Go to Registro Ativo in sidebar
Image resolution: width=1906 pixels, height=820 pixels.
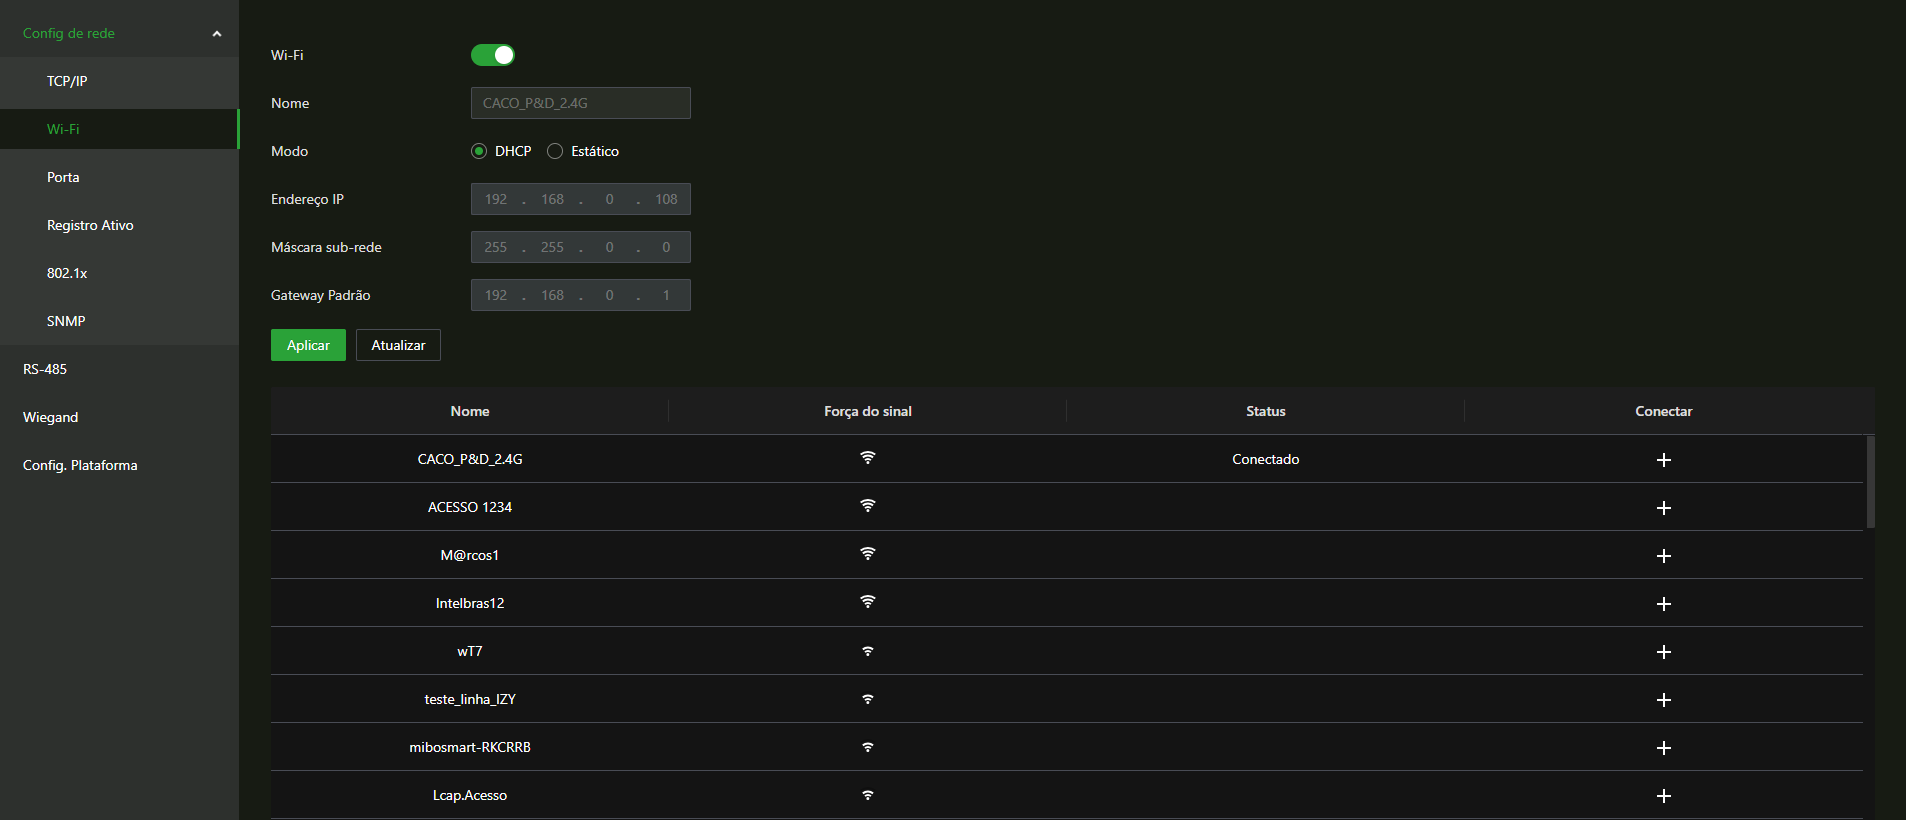tap(90, 225)
